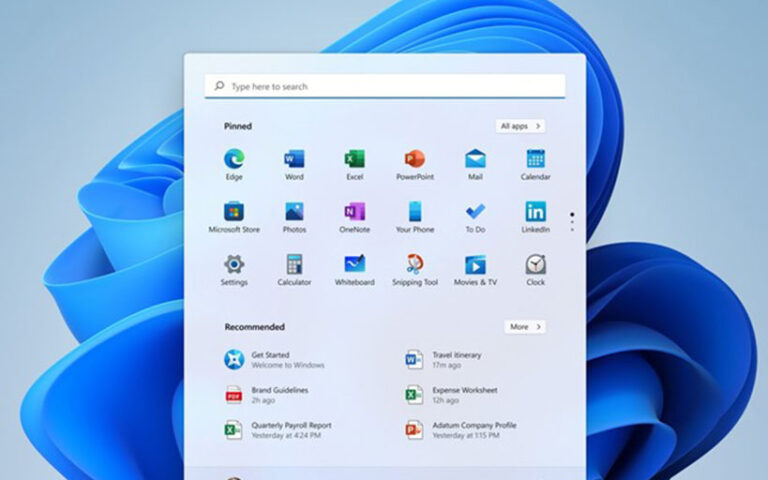
Task: Click inside the Type here to search box
Action: 385,86
